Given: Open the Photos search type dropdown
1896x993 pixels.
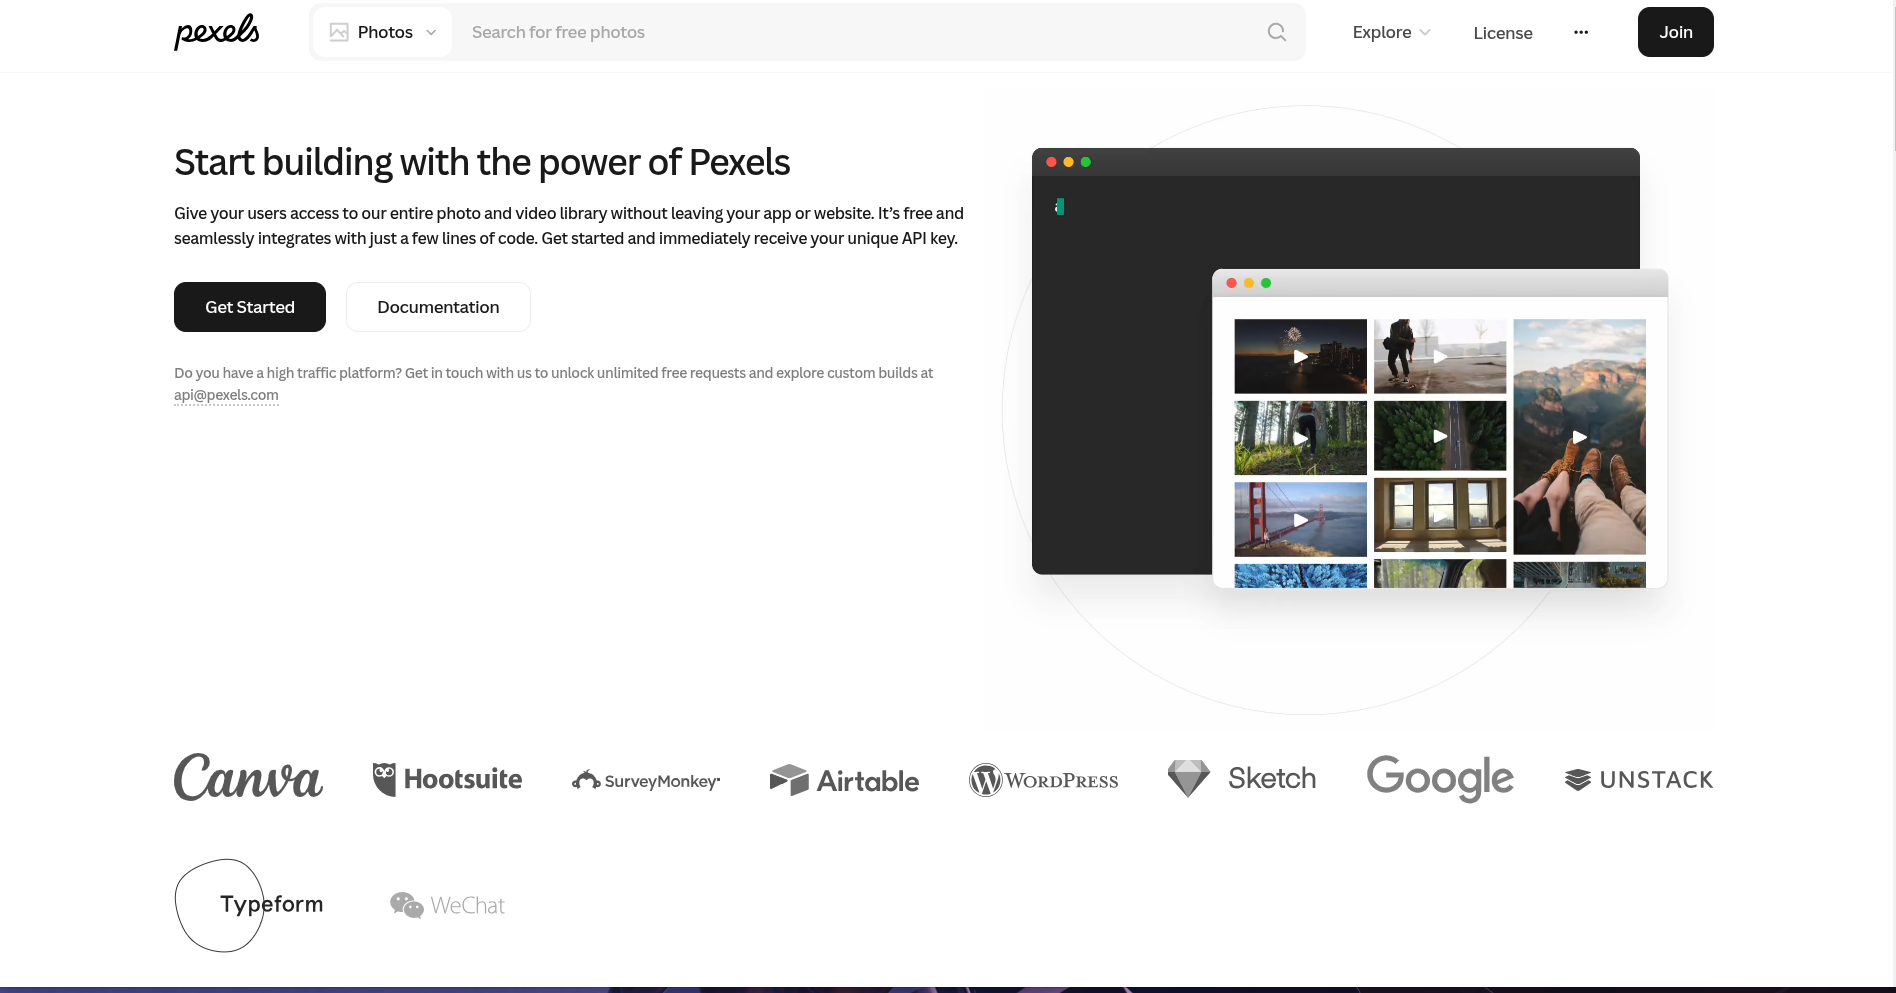Looking at the screenshot, I should tap(383, 32).
